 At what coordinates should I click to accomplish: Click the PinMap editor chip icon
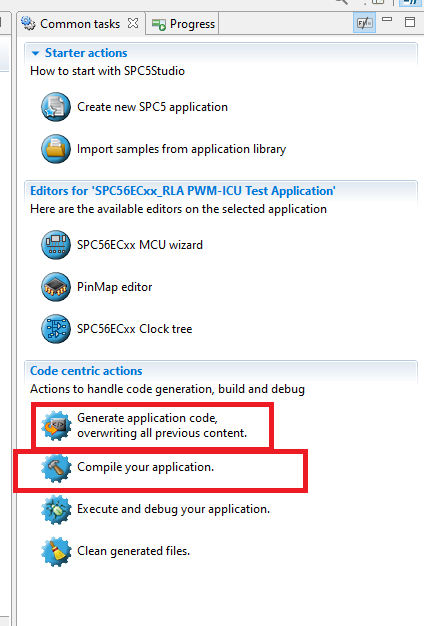coord(56,287)
